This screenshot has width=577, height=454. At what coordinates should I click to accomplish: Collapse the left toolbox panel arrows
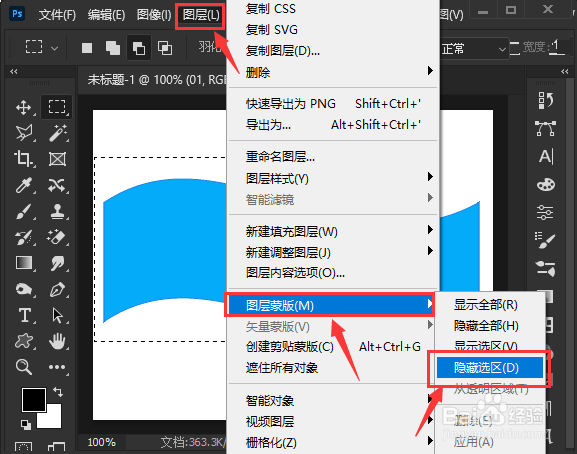coord(14,71)
